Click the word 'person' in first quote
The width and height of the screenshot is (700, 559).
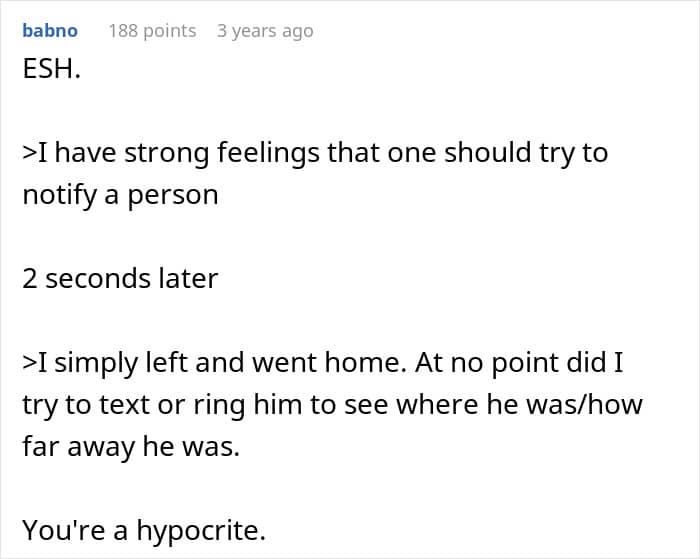click(173, 196)
